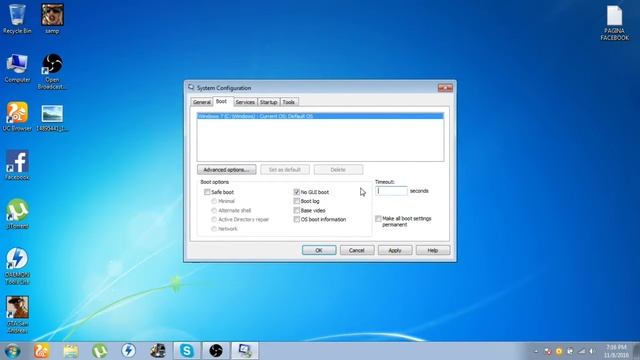The image size is (640, 360).
Task: Close the System Configuration window
Action: 445,88
